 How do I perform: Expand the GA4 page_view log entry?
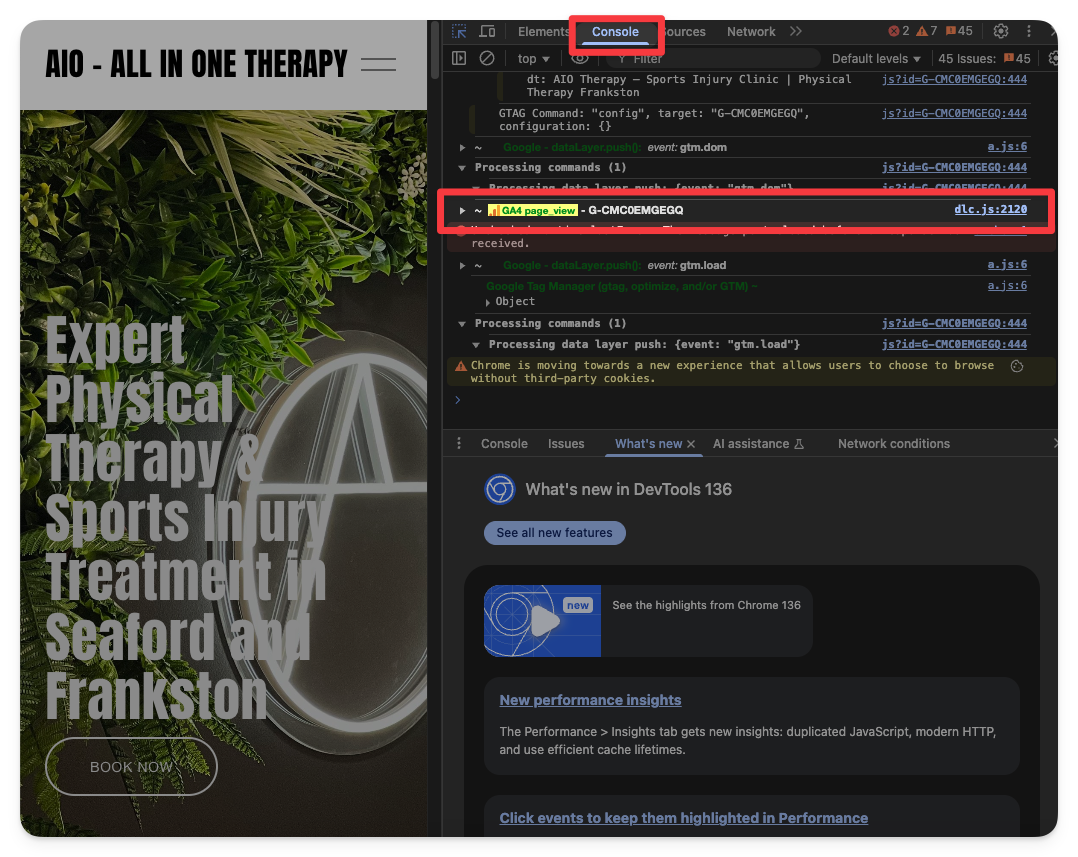462,210
